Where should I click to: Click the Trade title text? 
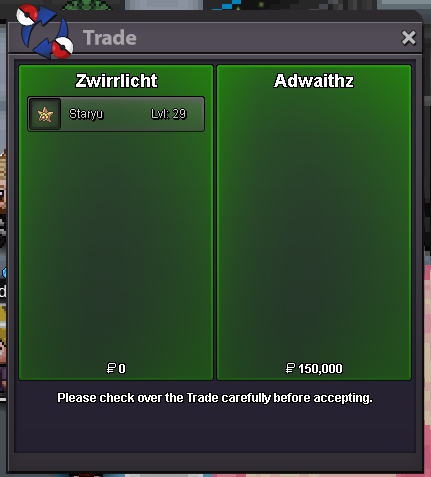pos(110,38)
